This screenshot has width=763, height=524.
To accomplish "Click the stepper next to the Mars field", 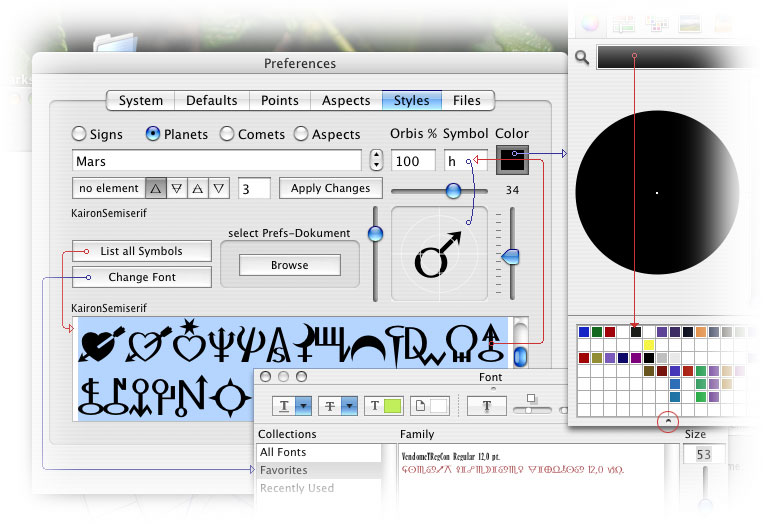I will [x=376, y=160].
